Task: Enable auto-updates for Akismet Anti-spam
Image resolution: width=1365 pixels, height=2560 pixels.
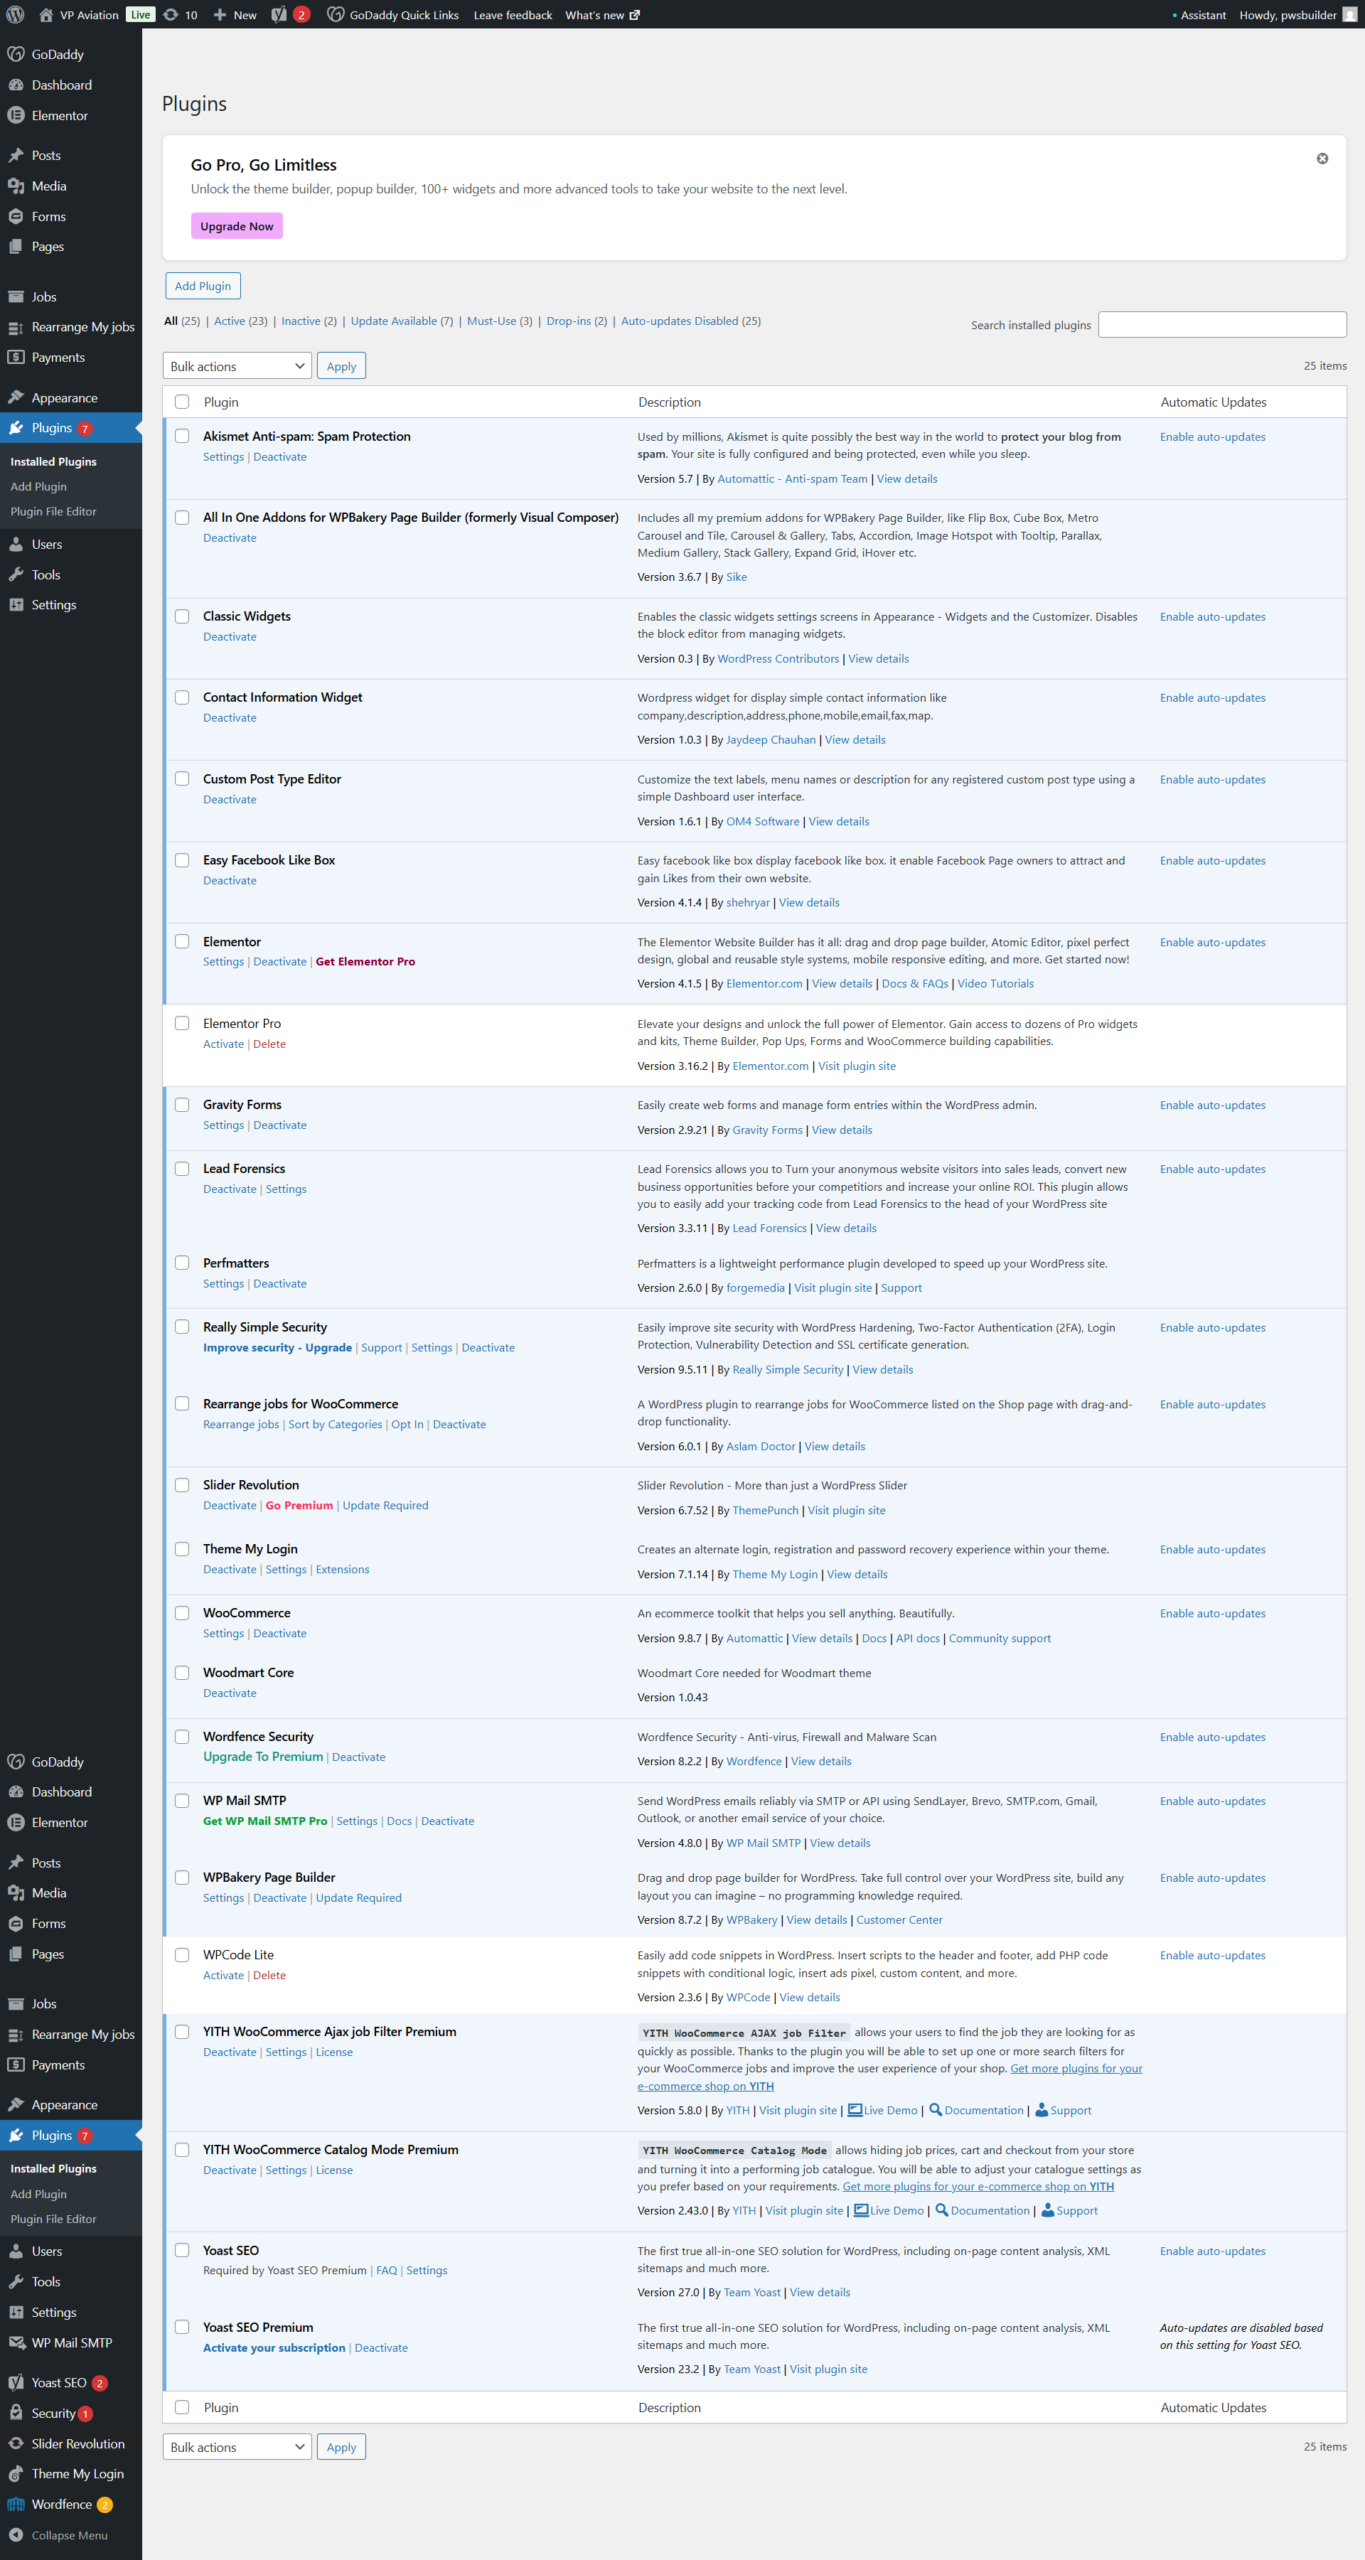Action: coord(1213,437)
